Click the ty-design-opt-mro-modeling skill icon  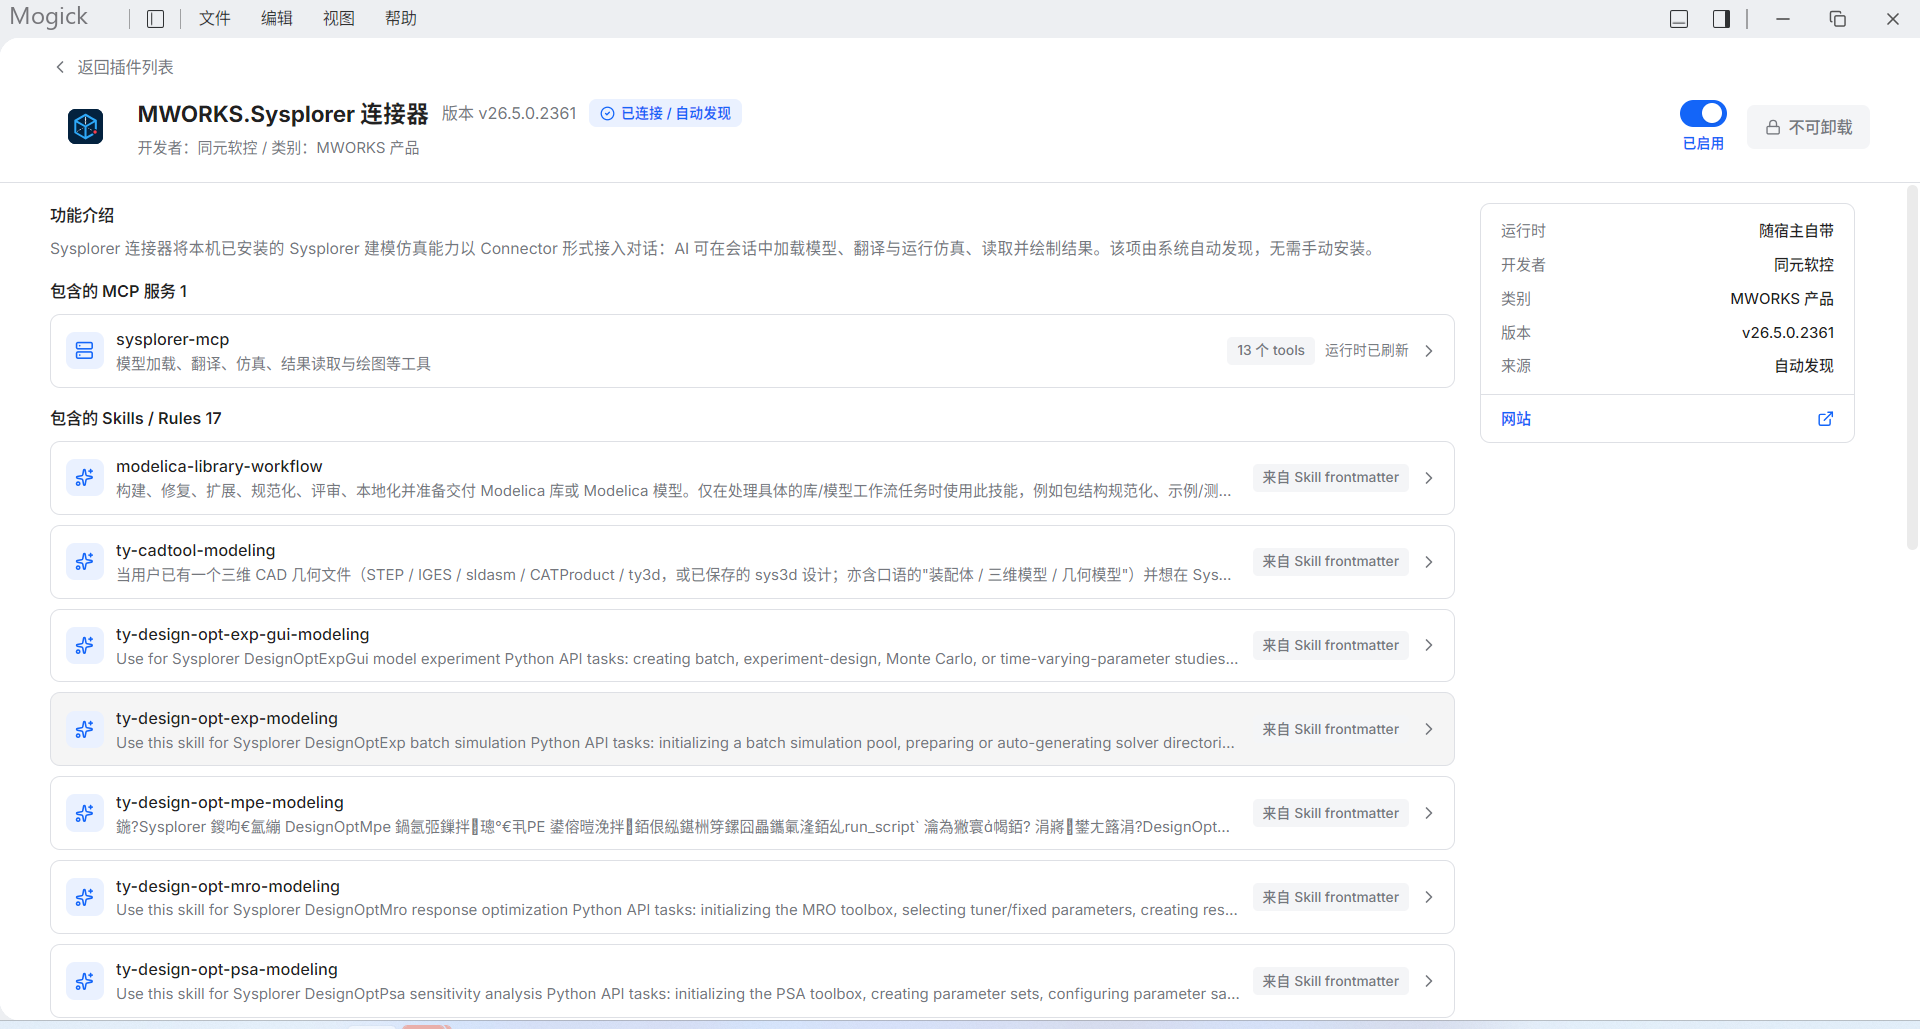click(85, 898)
